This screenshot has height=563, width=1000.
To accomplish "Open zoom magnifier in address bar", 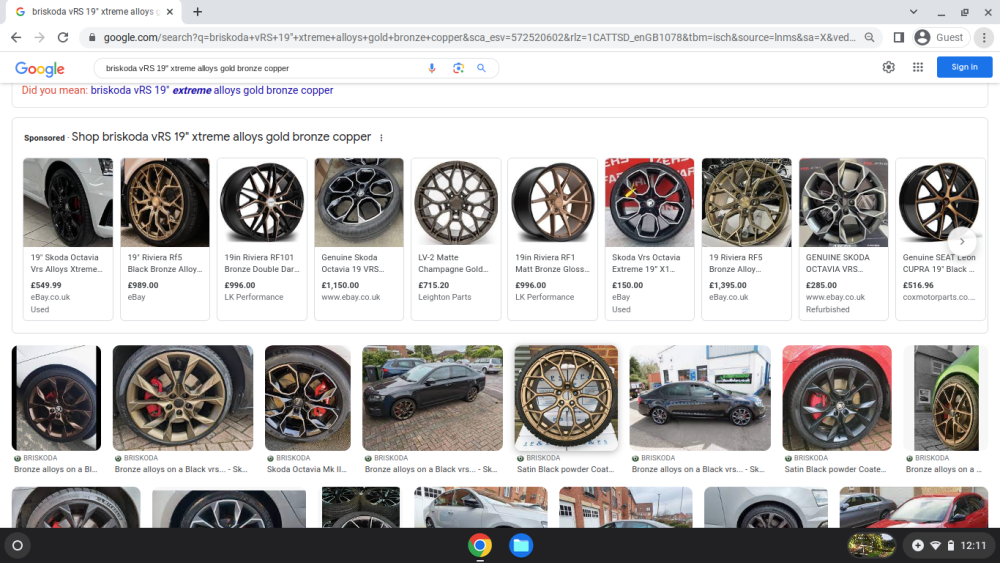I will [x=869, y=38].
